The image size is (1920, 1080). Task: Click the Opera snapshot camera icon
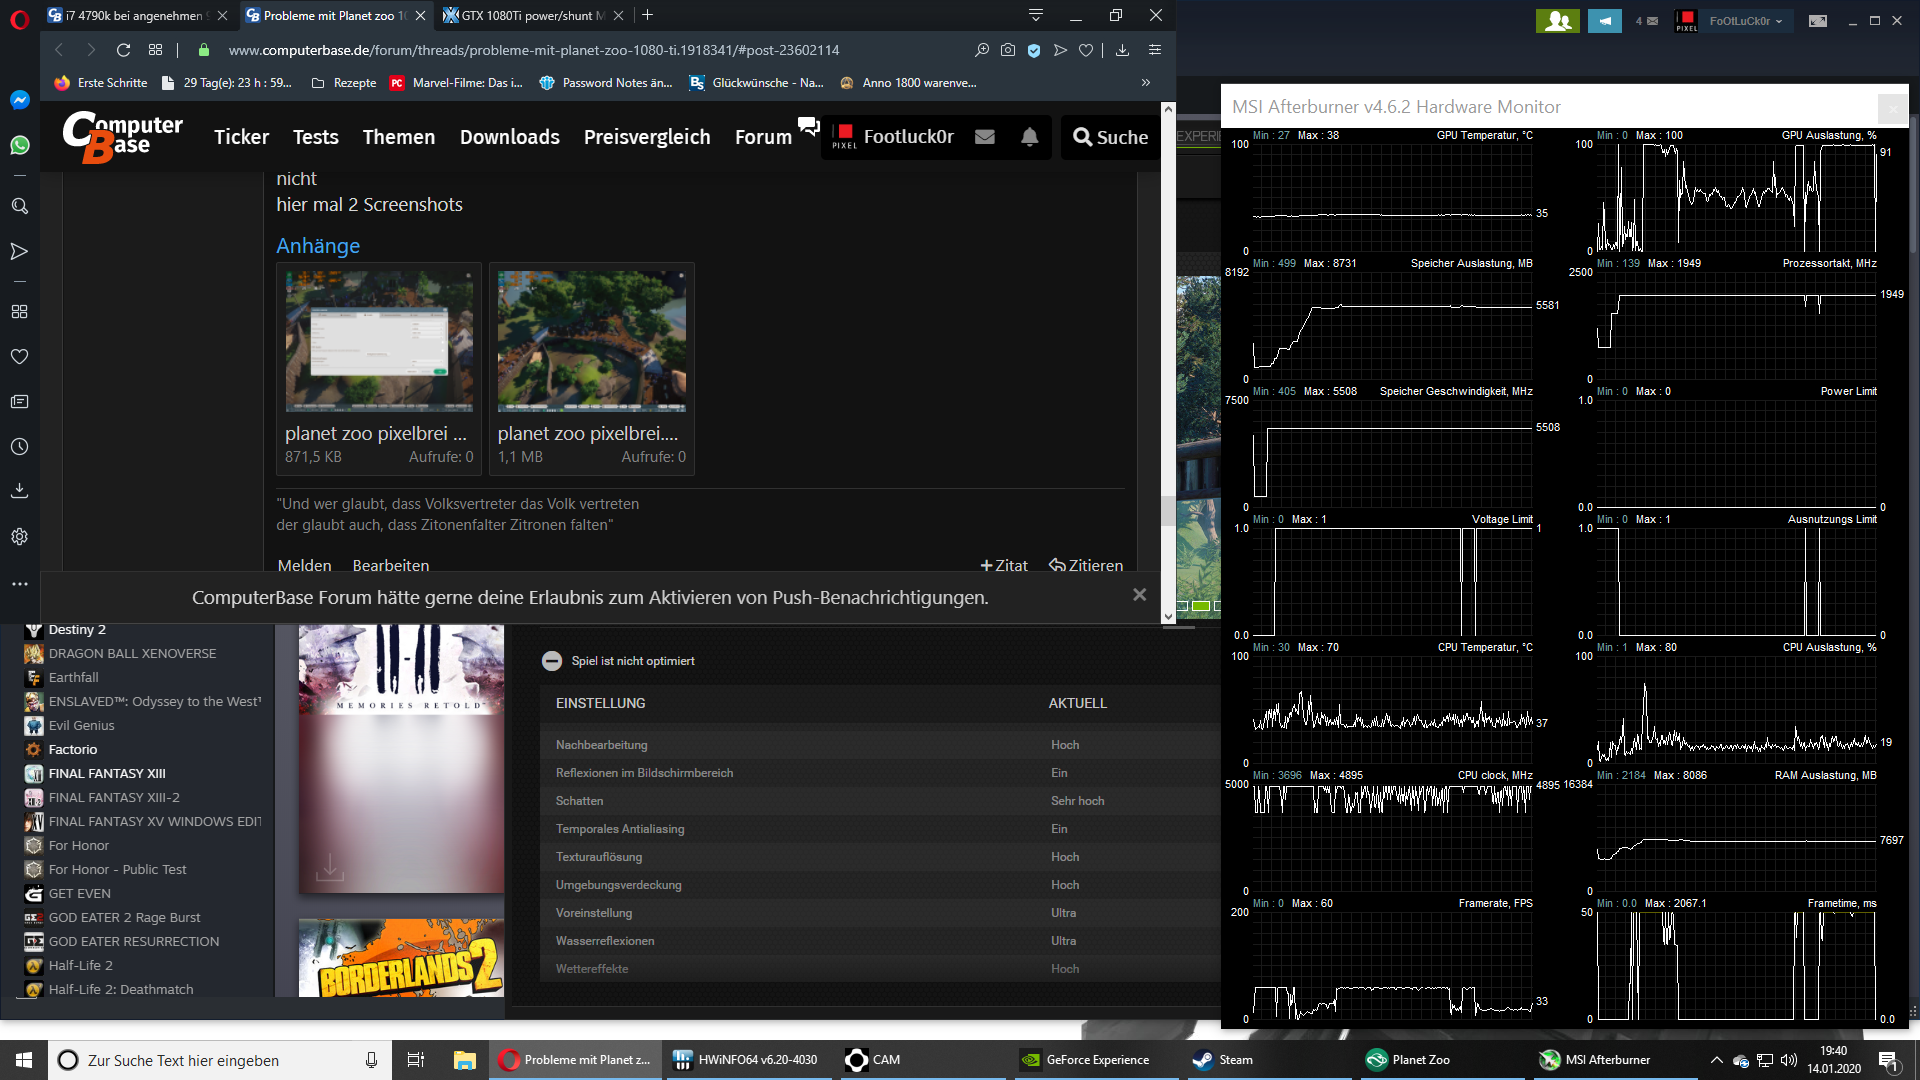[x=1008, y=50]
